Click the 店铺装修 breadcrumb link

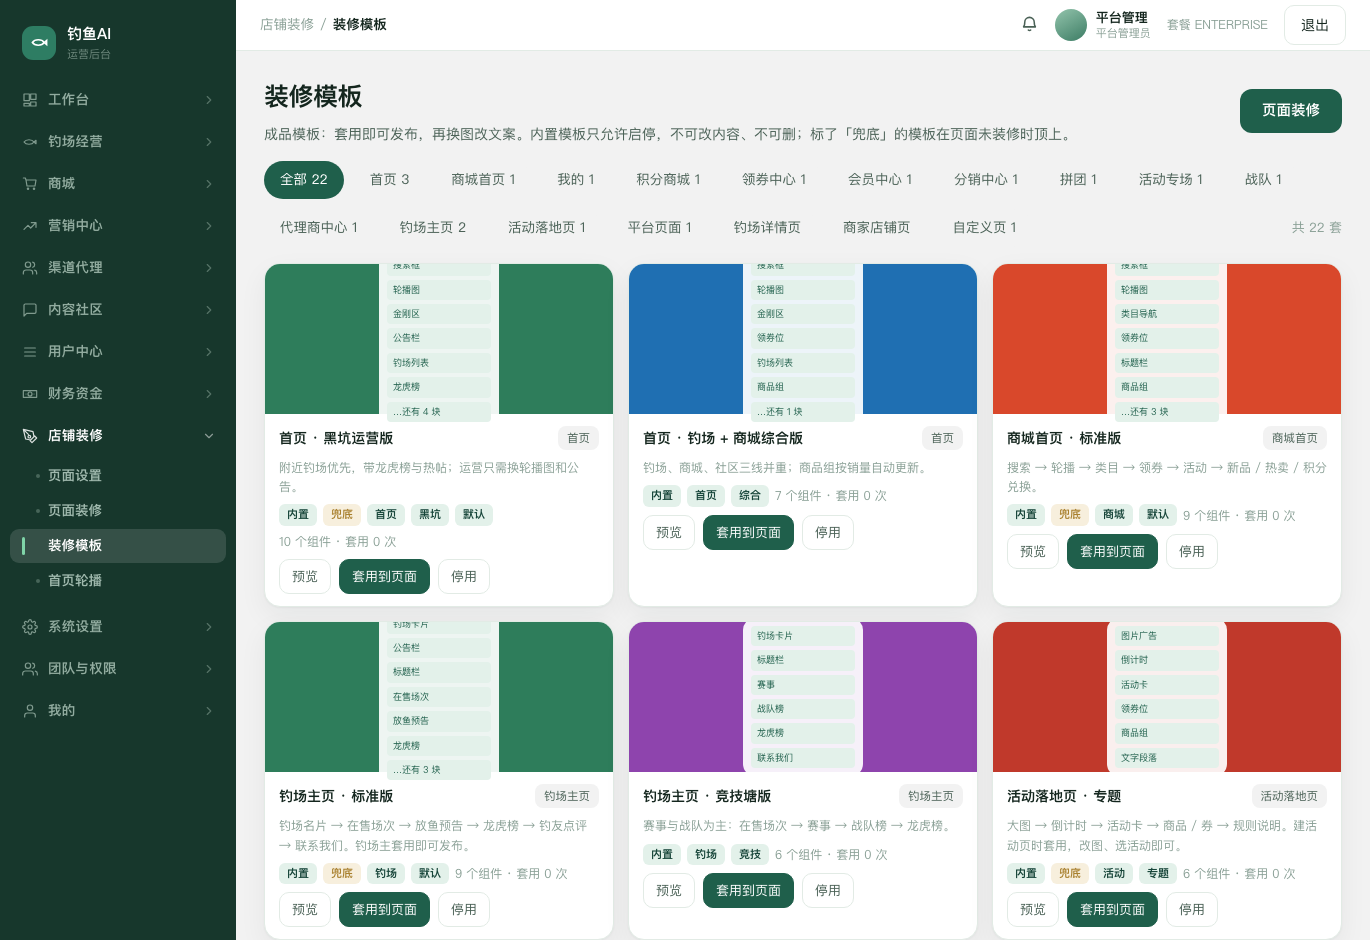tap(287, 25)
